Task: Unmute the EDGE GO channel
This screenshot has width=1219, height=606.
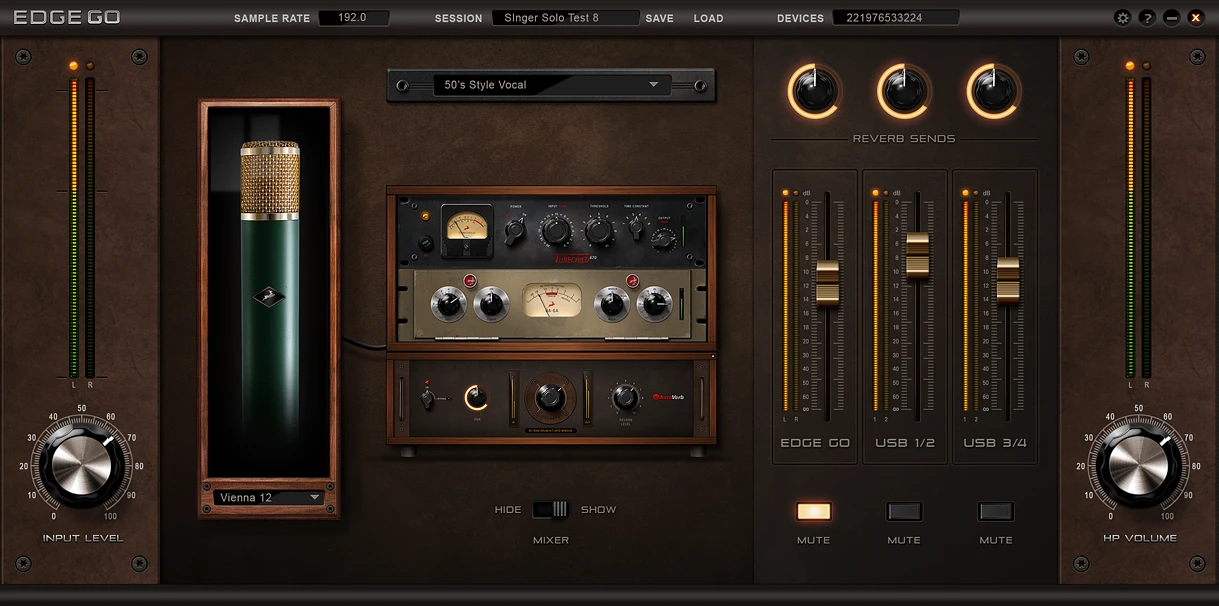Action: 814,512
